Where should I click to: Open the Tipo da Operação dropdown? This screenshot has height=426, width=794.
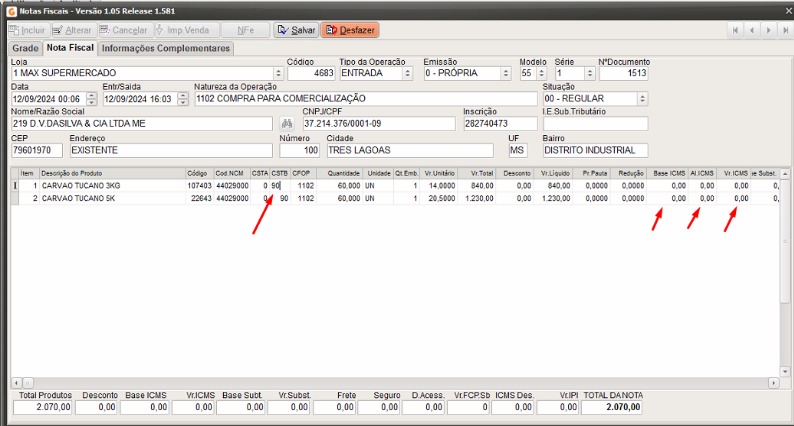(x=407, y=73)
